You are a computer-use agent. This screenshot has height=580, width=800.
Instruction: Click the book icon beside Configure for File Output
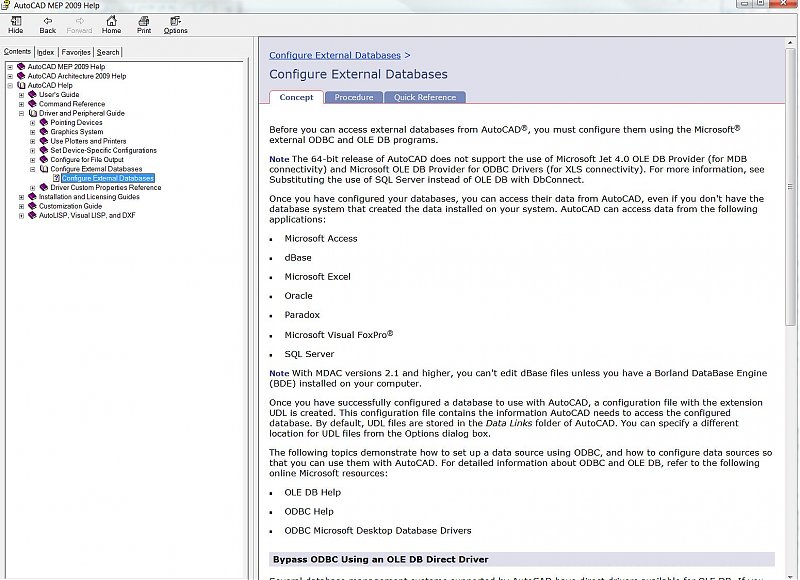44,159
